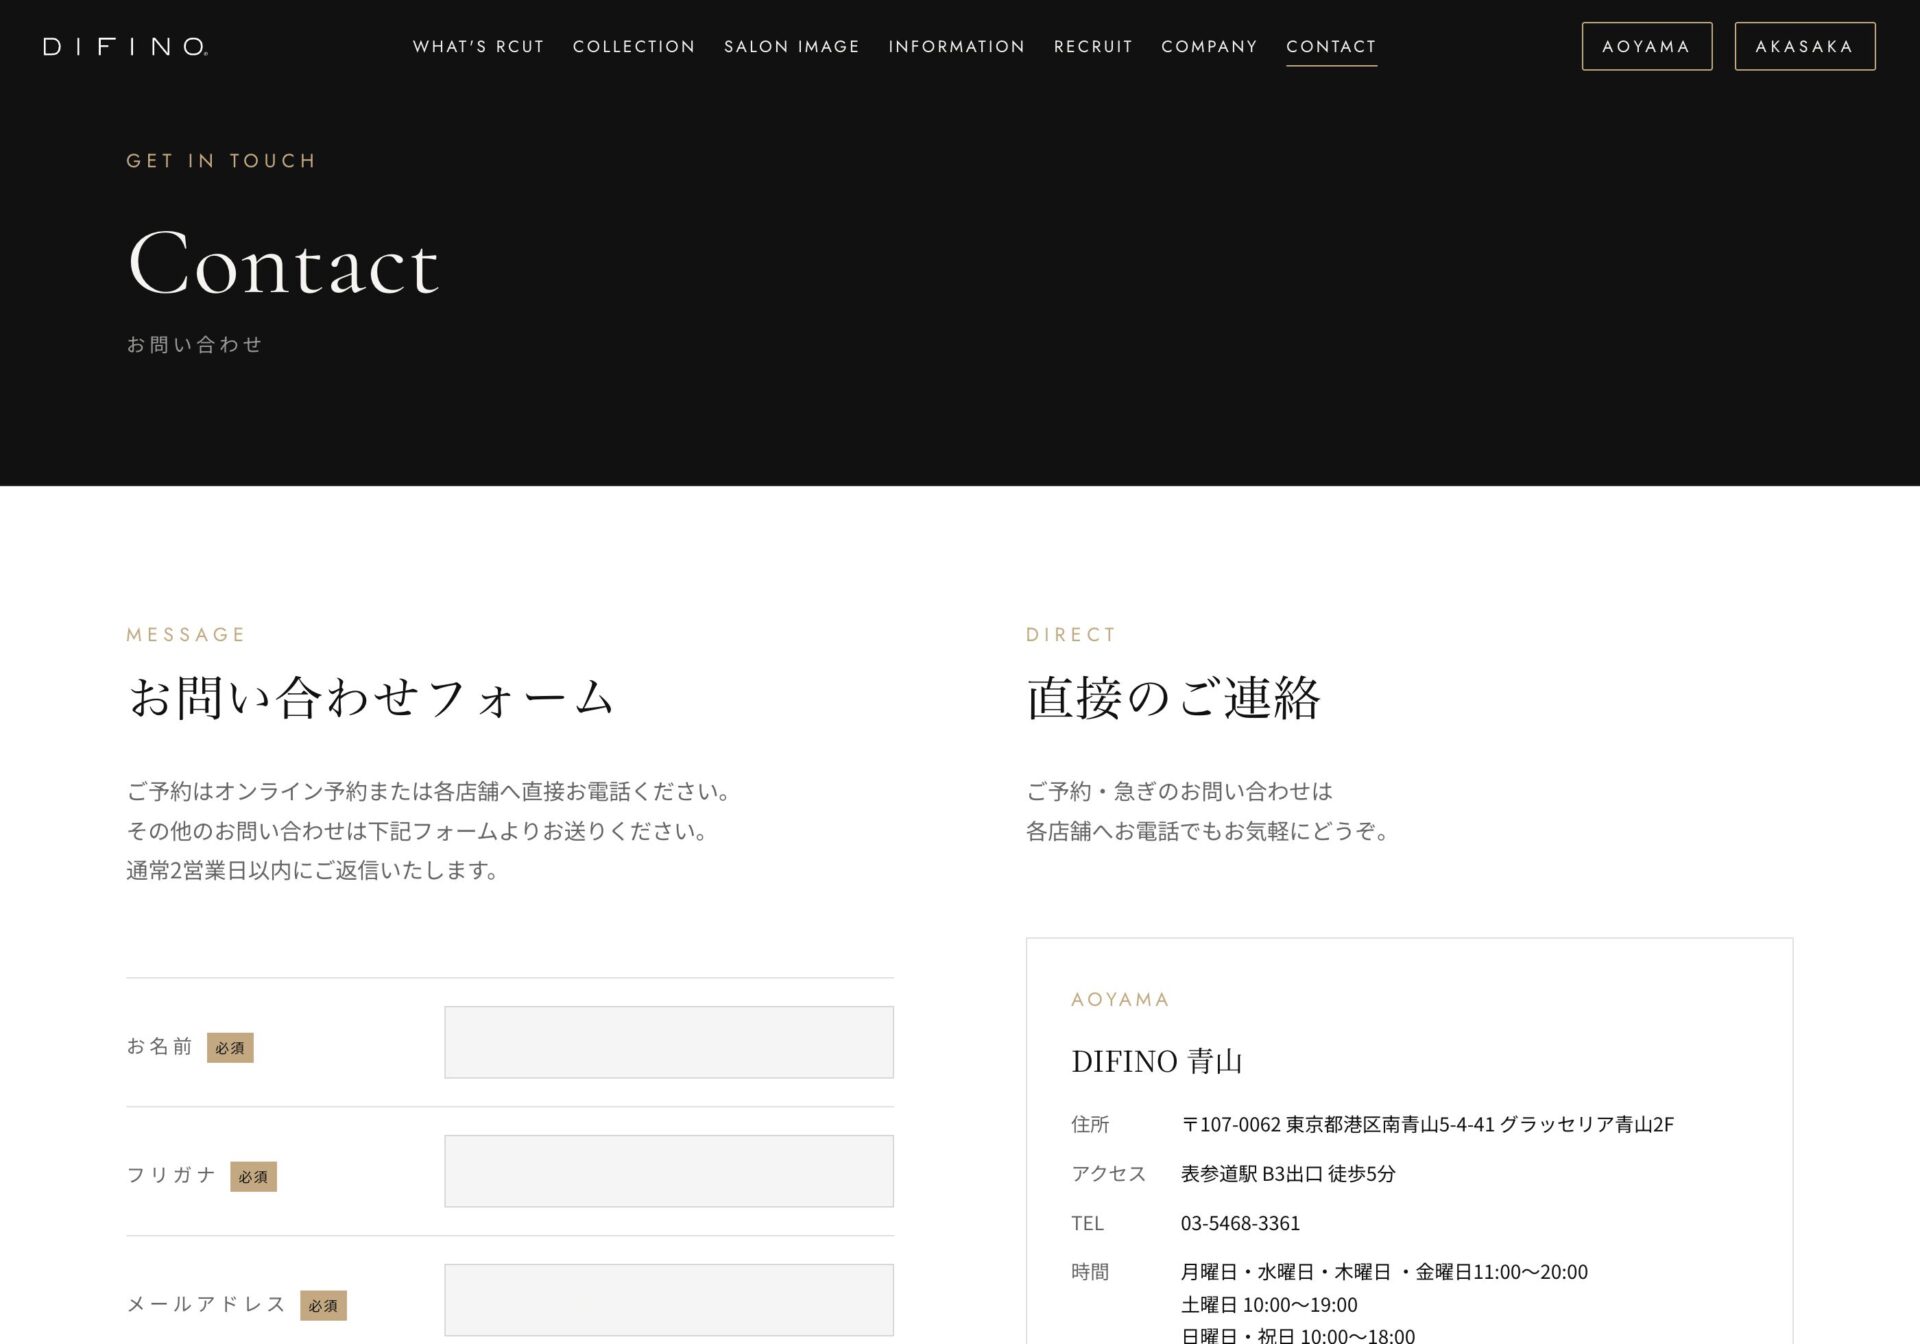Click 各店舗へお電話でもお気軽にどうぞ text
1920x1344 pixels.
coord(1208,831)
